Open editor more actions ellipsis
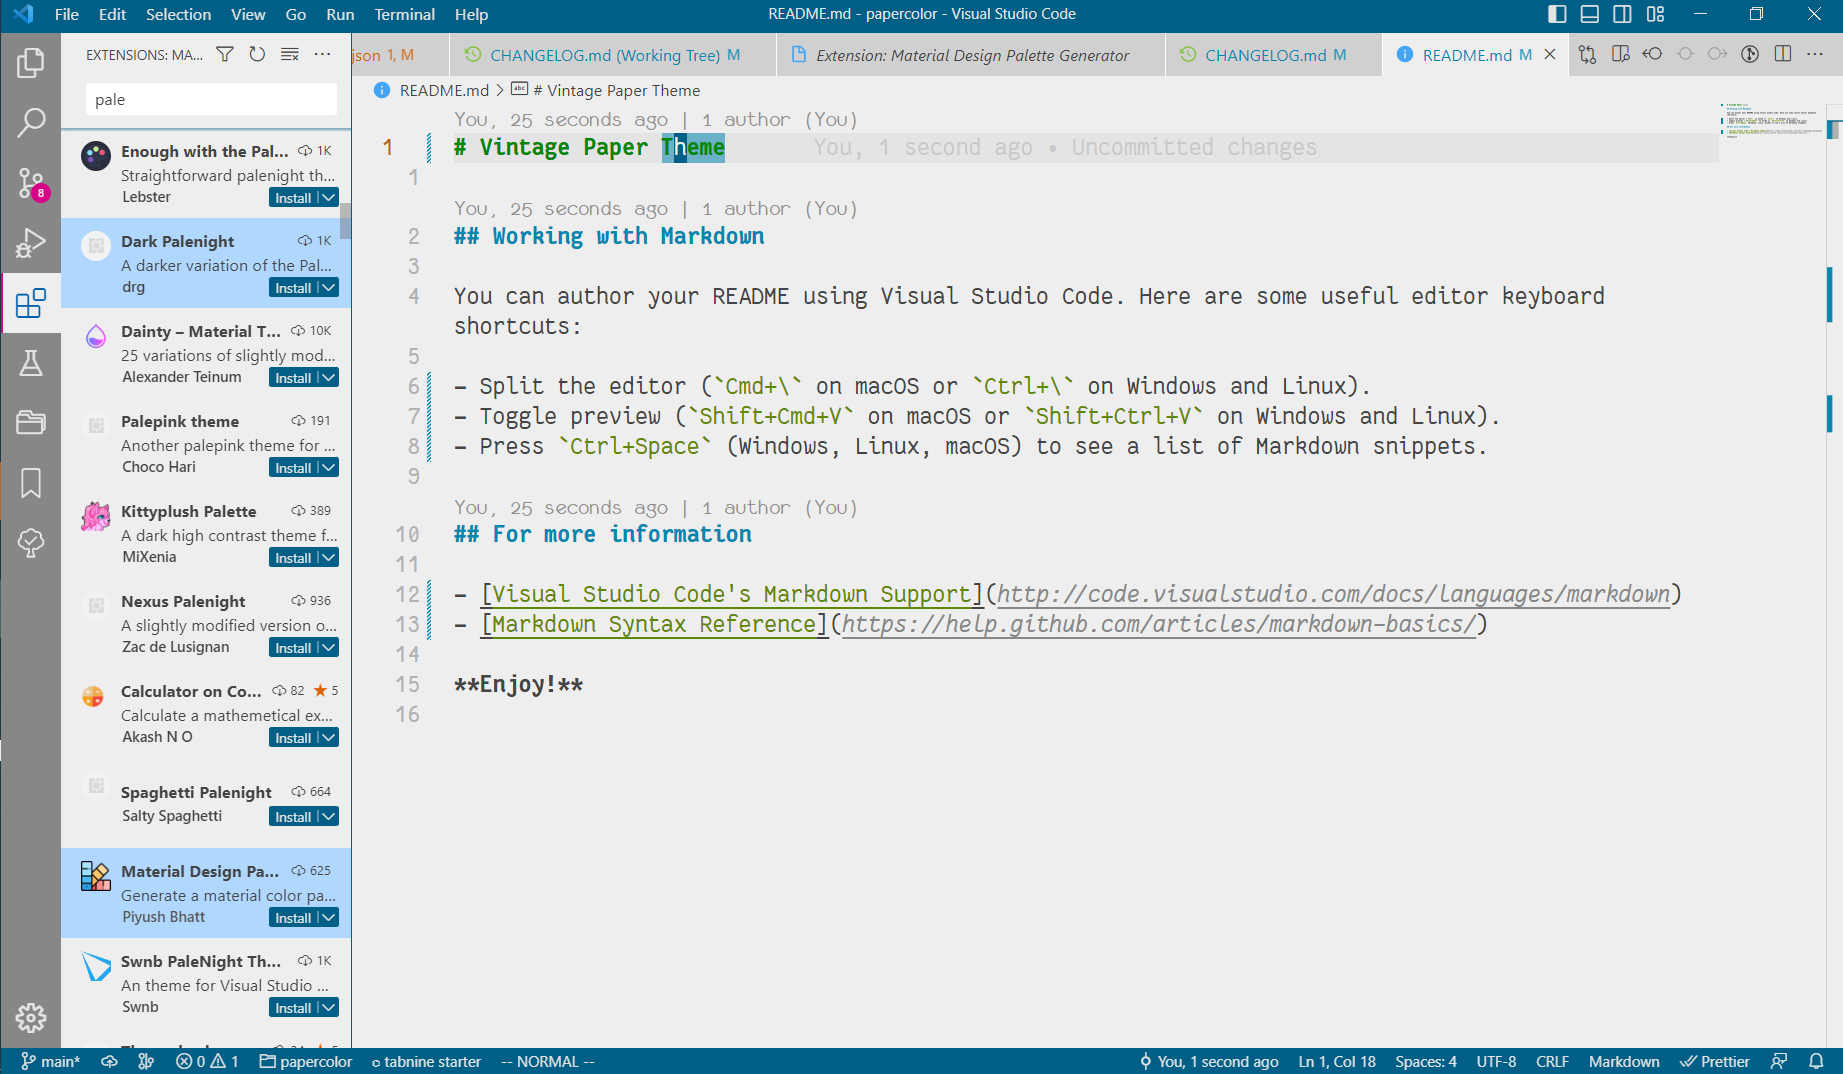 point(1815,54)
